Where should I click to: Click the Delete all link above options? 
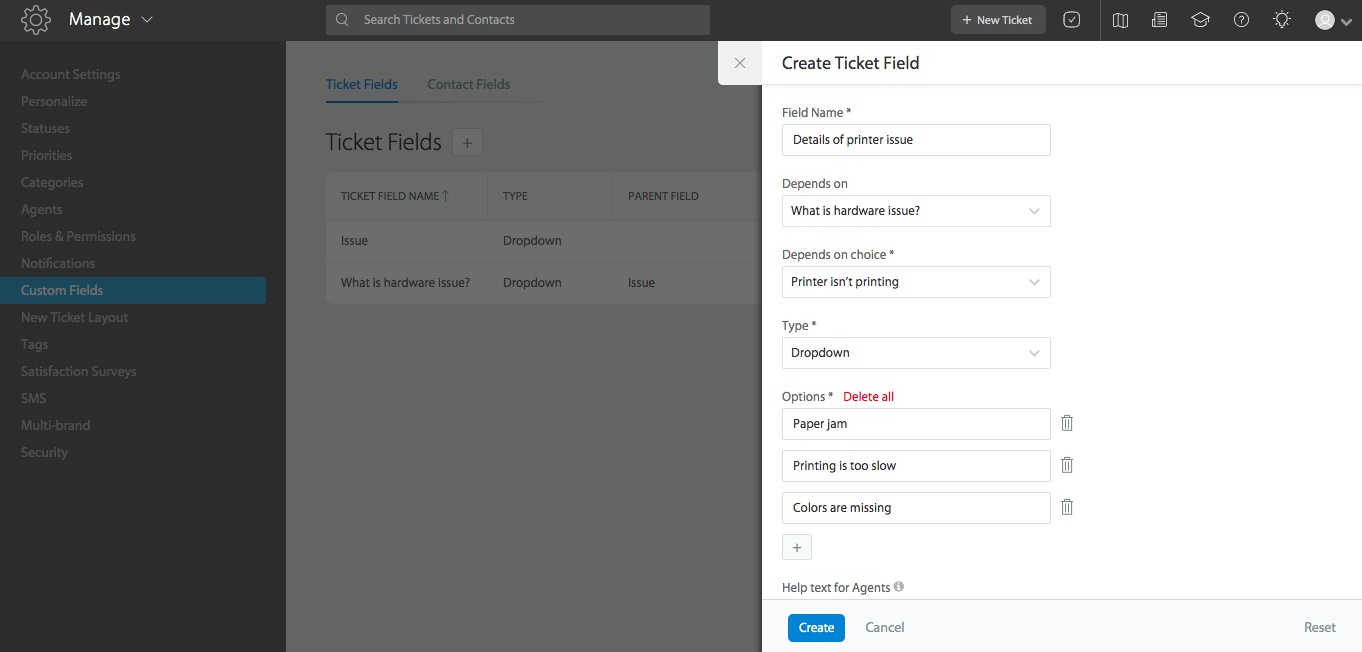tap(868, 396)
